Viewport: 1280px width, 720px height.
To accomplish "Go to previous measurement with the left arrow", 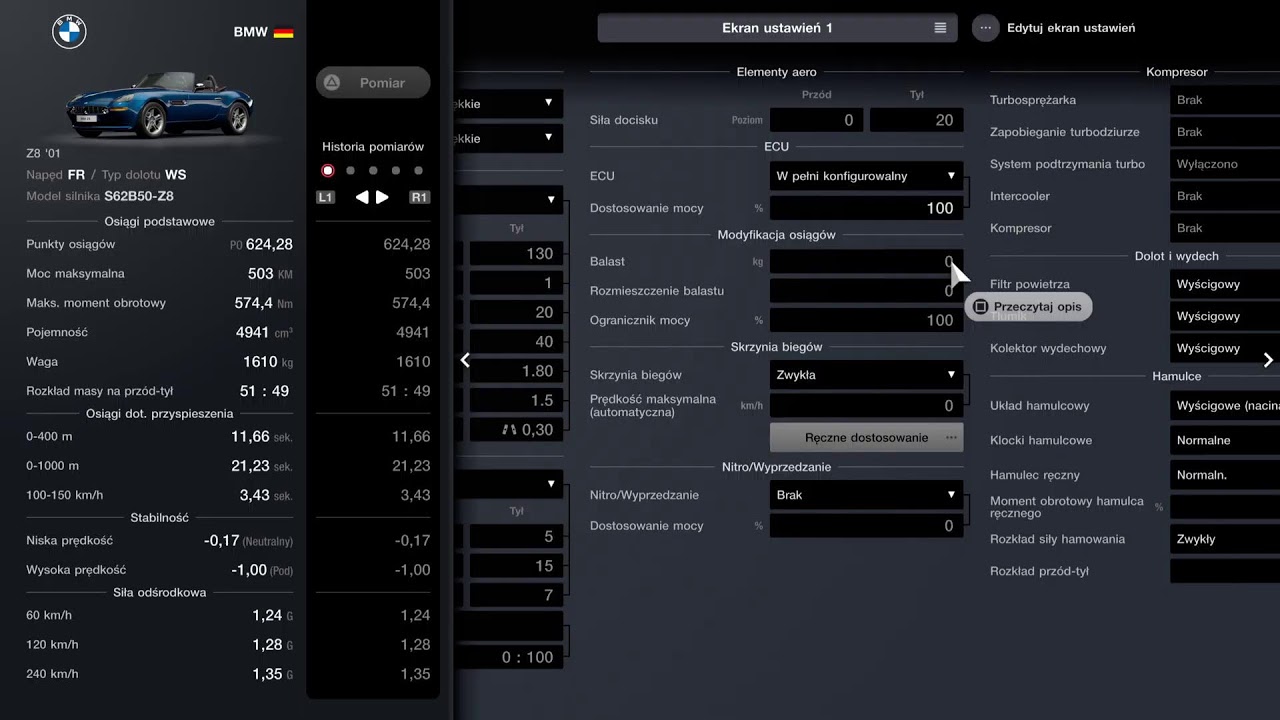I will pyautogui.click(x=362, y=197).
